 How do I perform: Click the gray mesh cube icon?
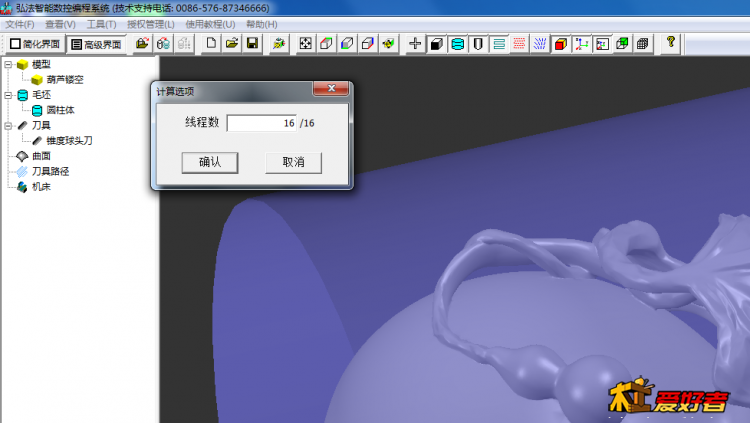tap(643, 44)
